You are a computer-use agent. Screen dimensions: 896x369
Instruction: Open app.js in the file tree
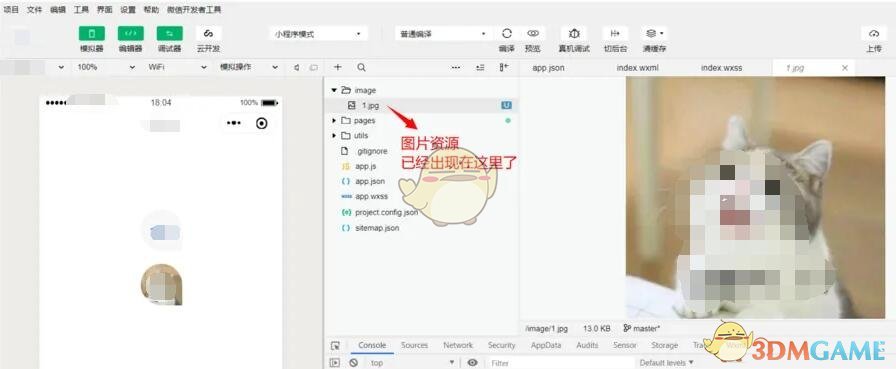[x=365, y=166]
